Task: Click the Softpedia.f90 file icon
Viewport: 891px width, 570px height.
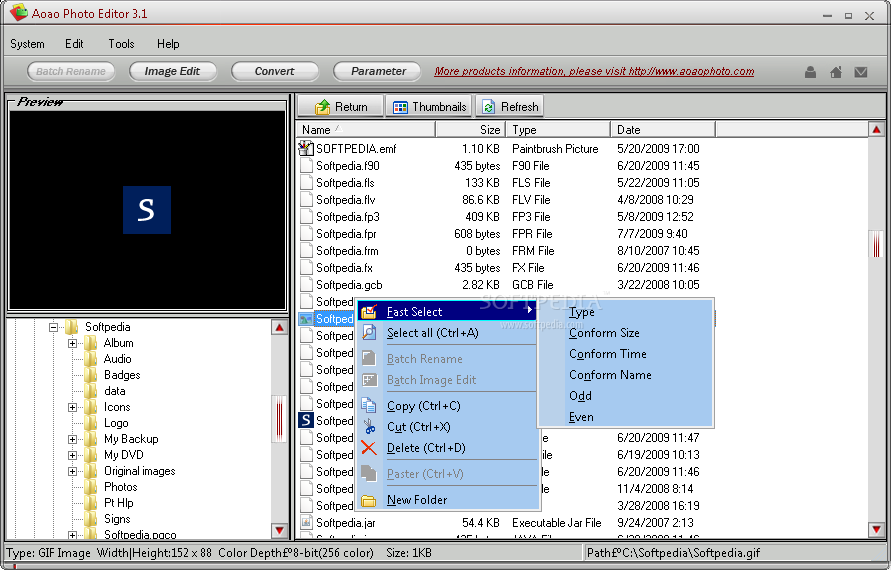Action: (x=306, y=165)
